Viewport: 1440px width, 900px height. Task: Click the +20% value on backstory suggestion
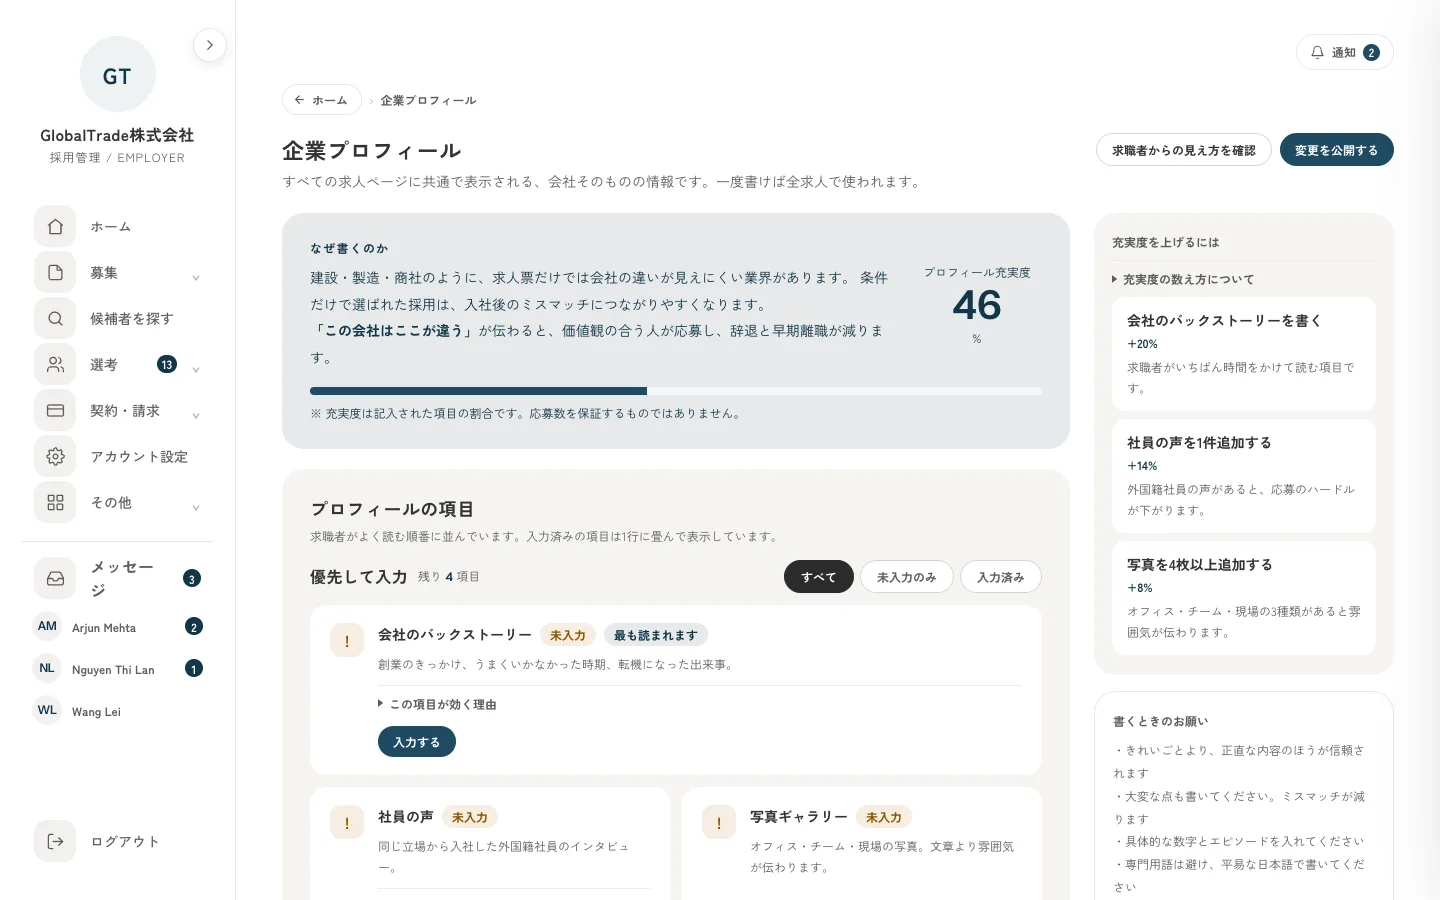(x=1142, y=344)
